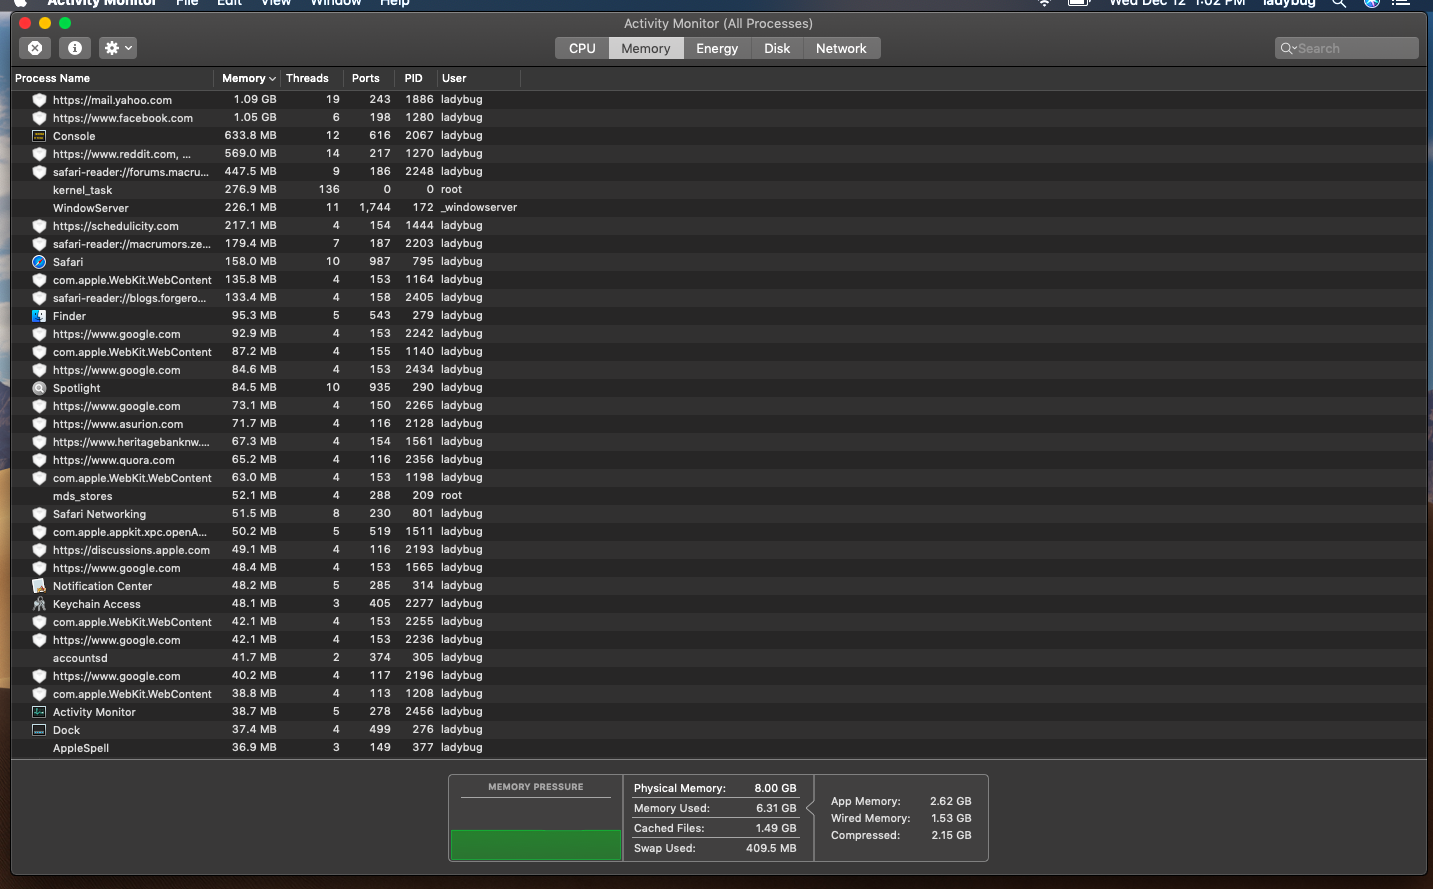1433x889 pixels.
Task: Select safari-reader://macrumors.ze row
Action: (x=718, y=244)
